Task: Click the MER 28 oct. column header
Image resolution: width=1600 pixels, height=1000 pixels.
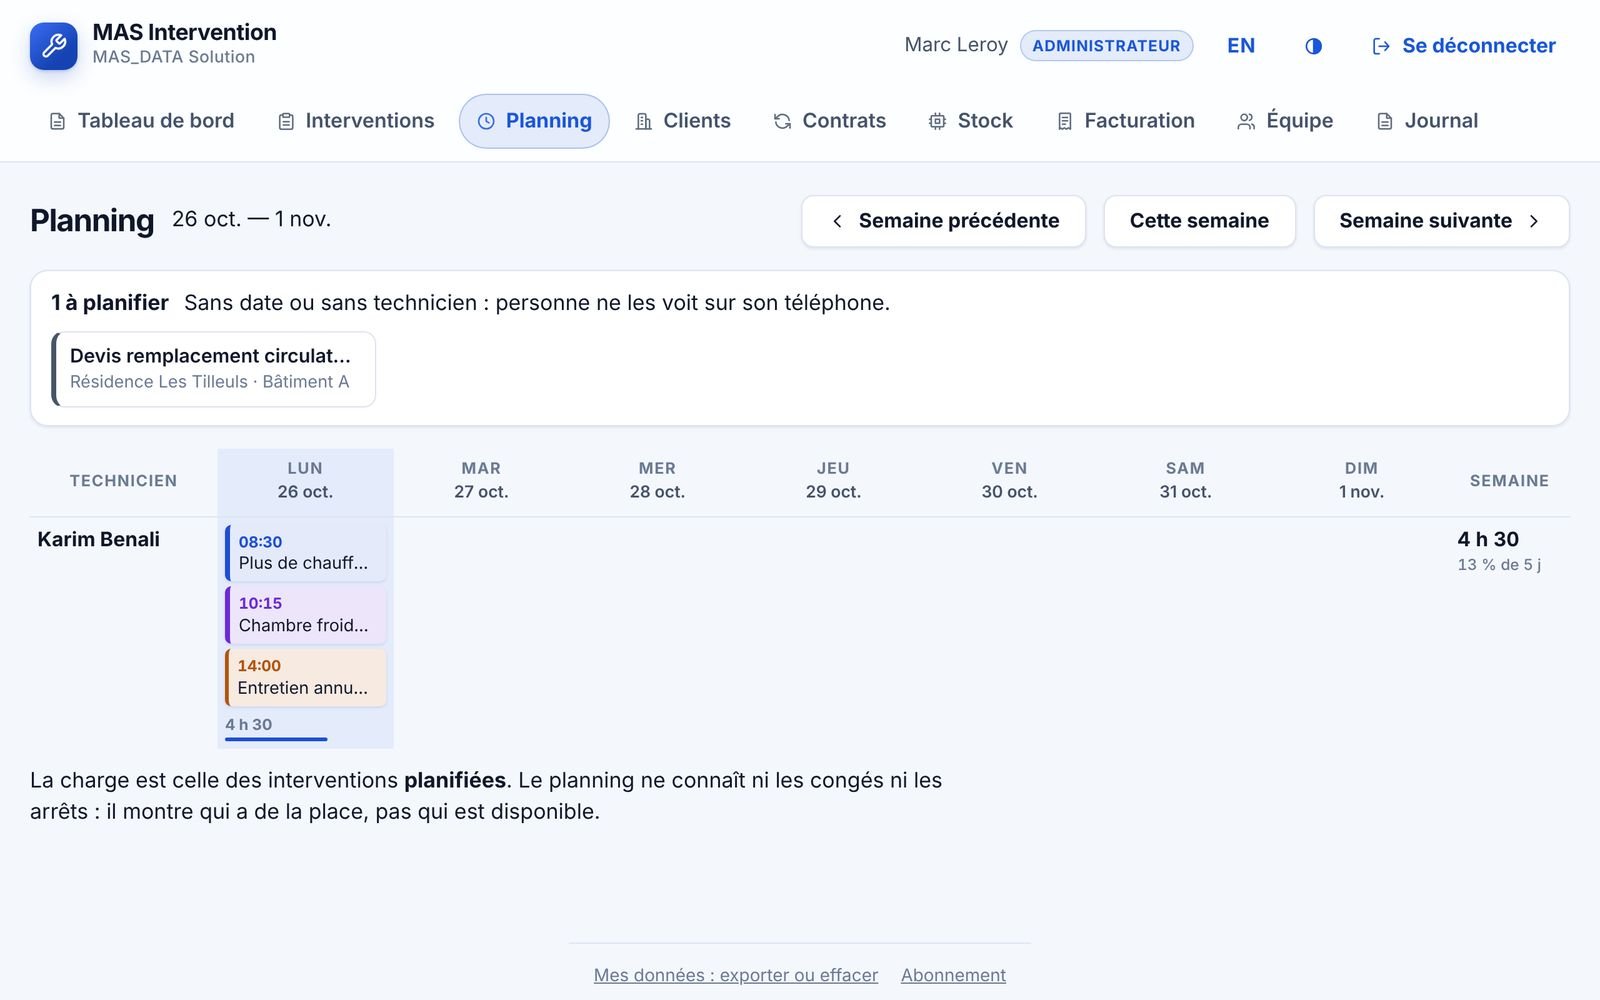Action: 657,480
